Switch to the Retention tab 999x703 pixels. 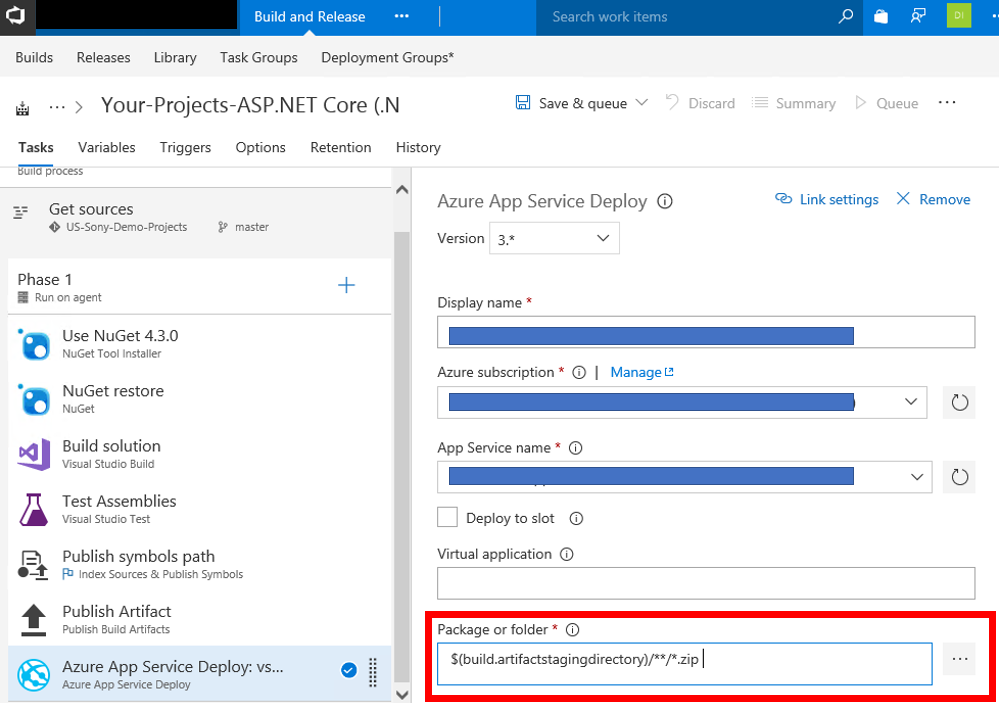(x=341, y=147)
